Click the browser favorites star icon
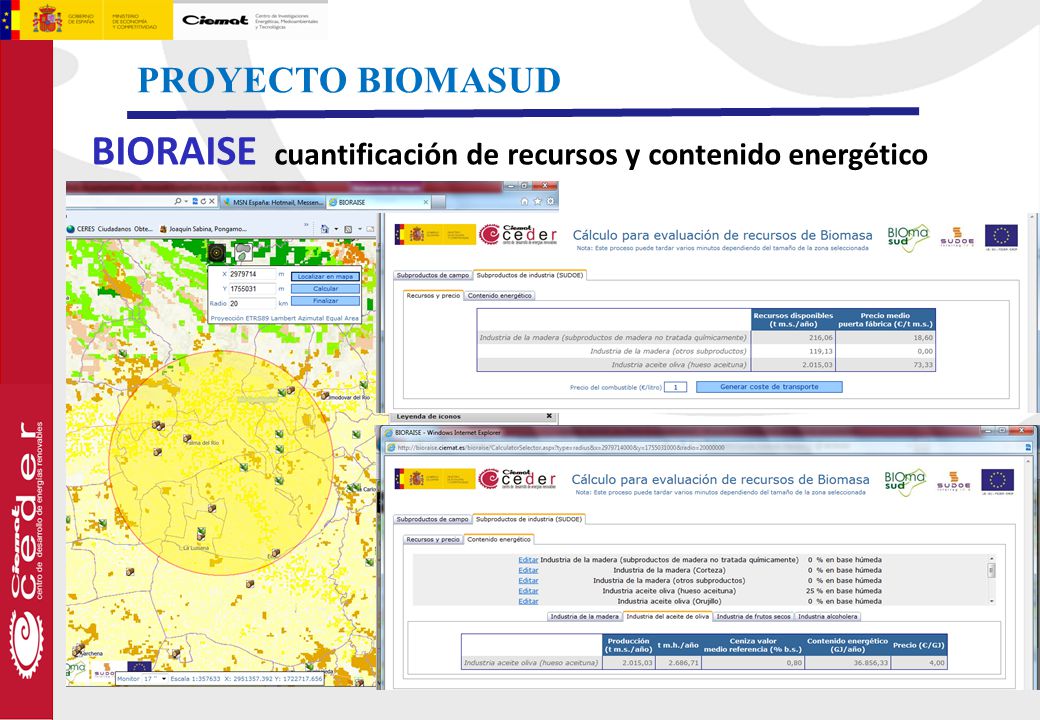The image size is (1040, 720). pyautogui.click(x=537, y=202)
